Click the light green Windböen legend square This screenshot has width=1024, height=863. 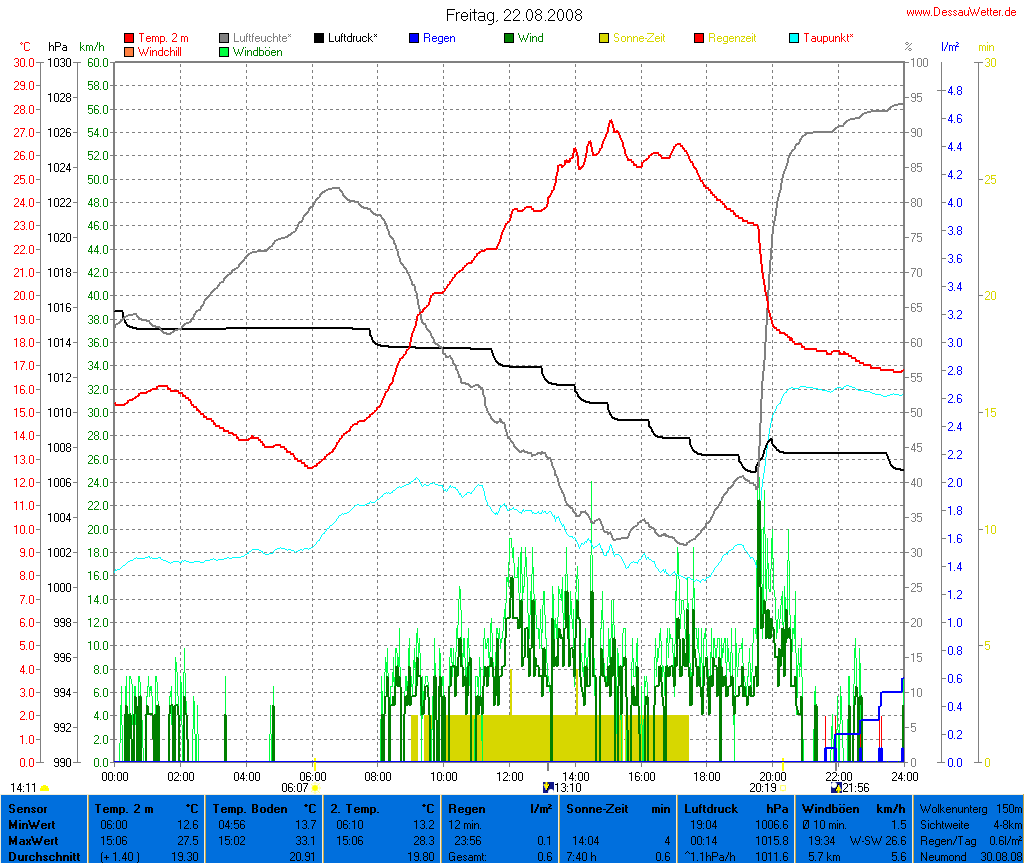click(x=225, y=51)
